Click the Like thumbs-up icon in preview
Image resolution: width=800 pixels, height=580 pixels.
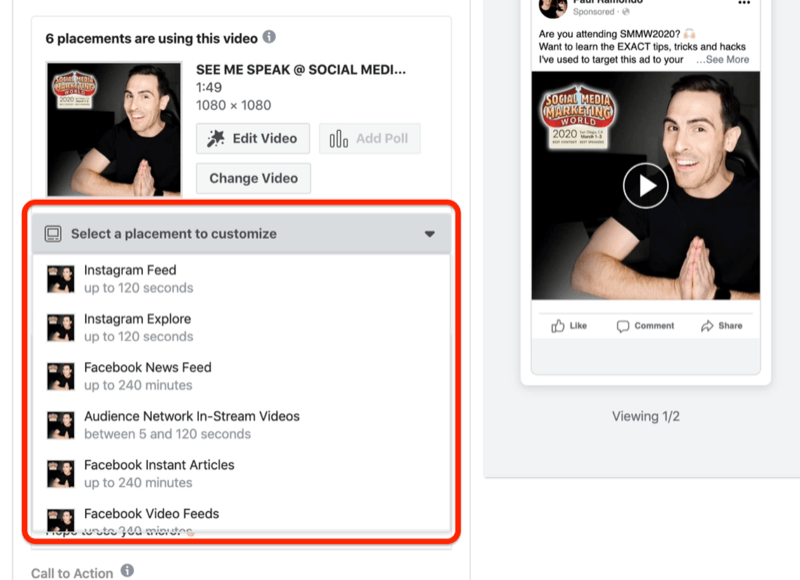[558, 326]
